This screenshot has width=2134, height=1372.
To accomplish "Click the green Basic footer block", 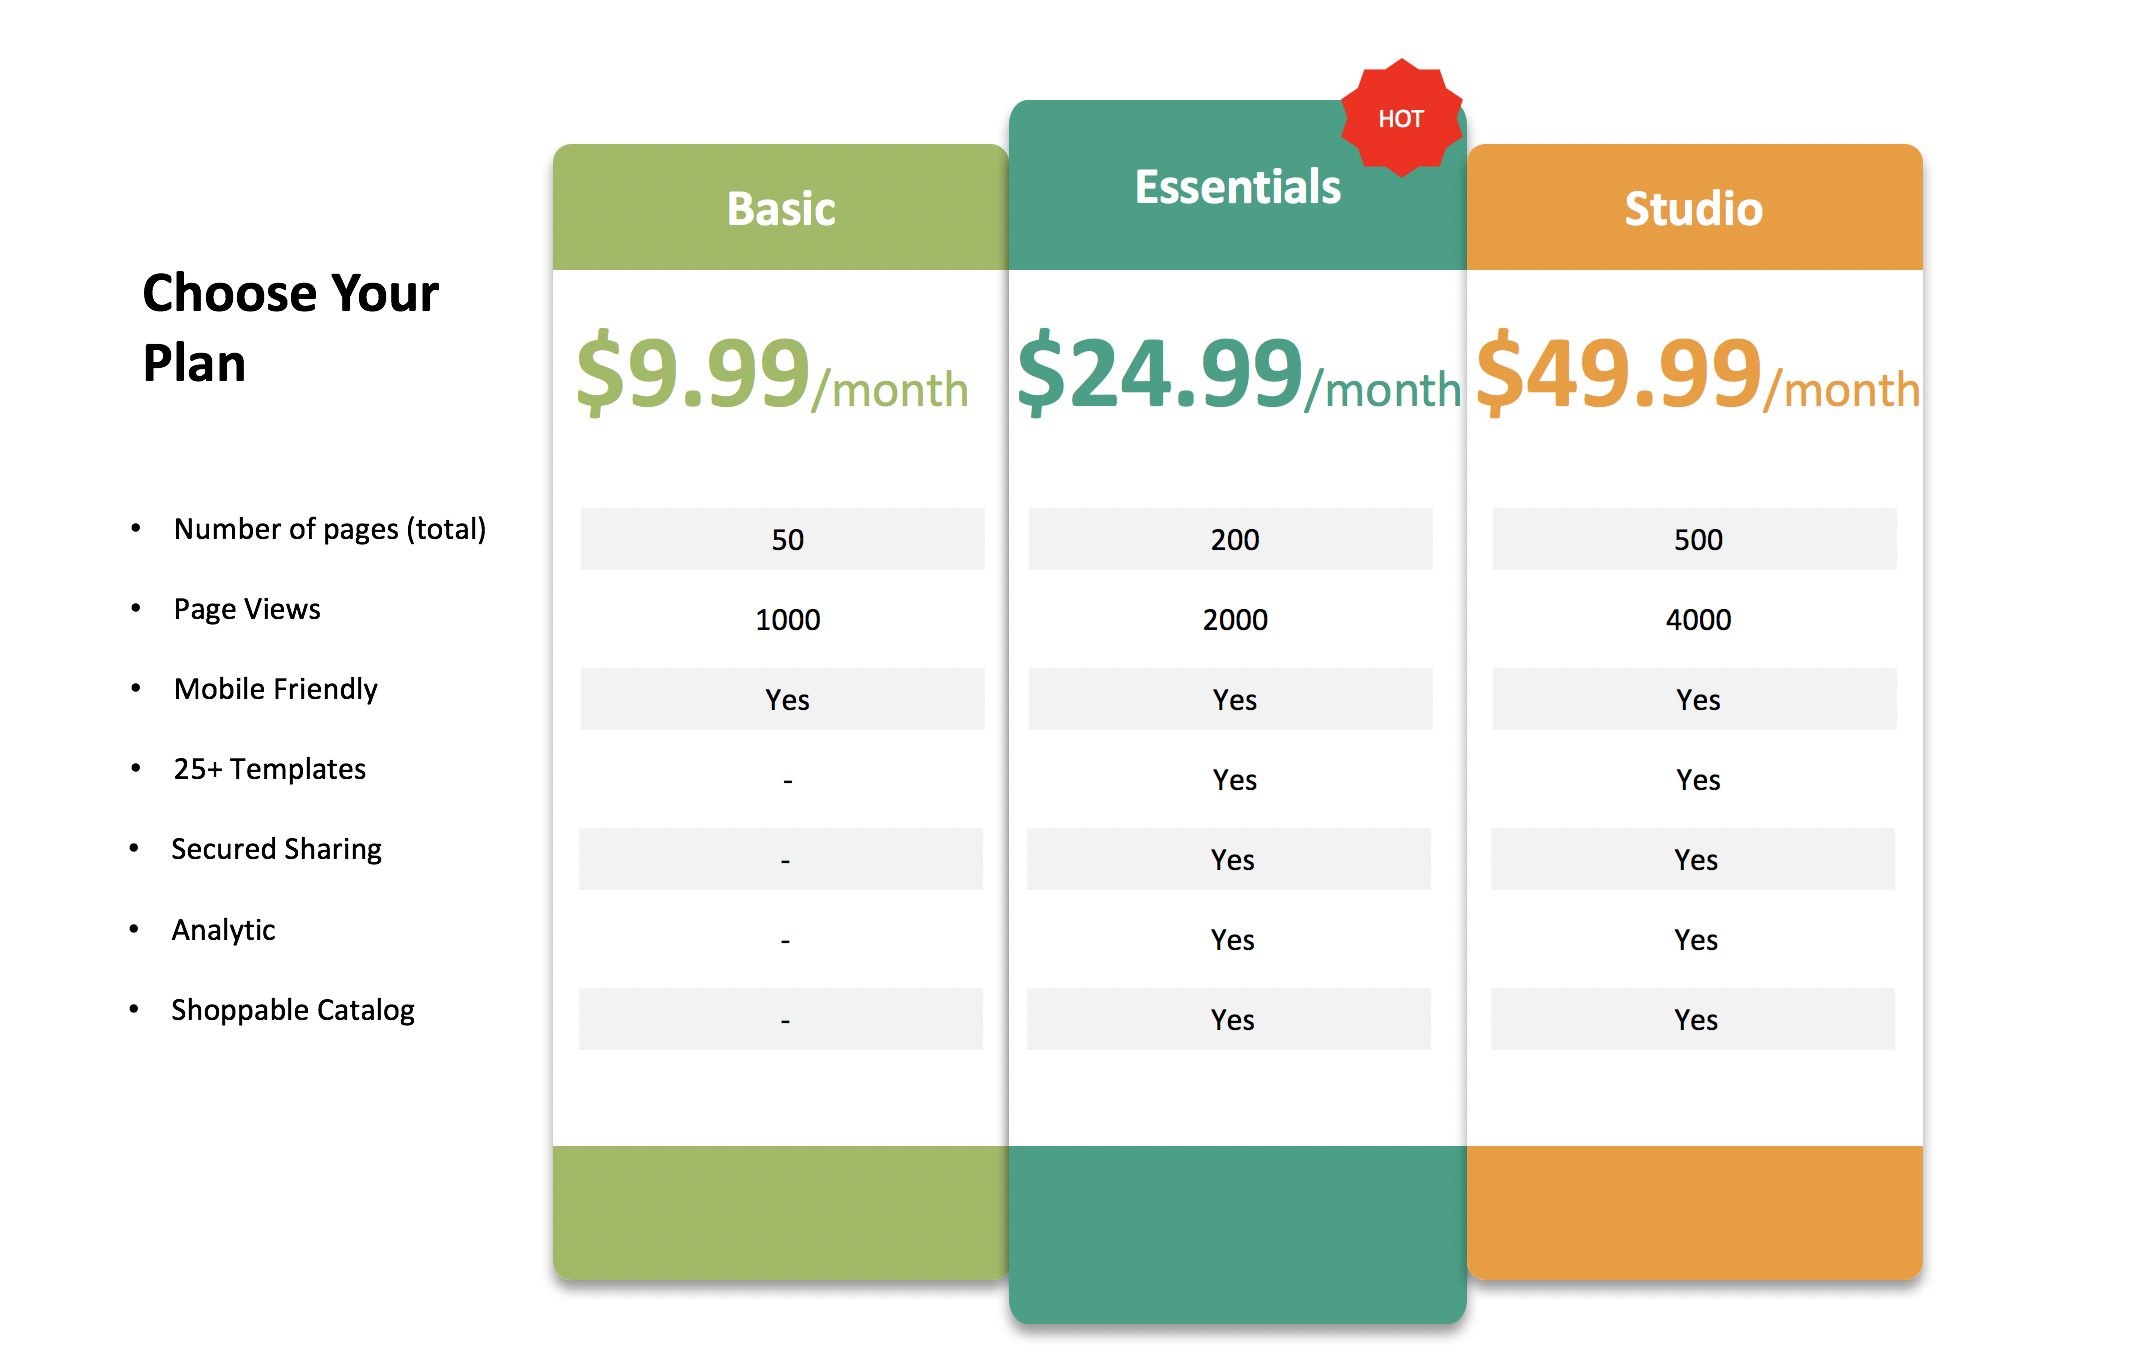I will [780, 1210].
